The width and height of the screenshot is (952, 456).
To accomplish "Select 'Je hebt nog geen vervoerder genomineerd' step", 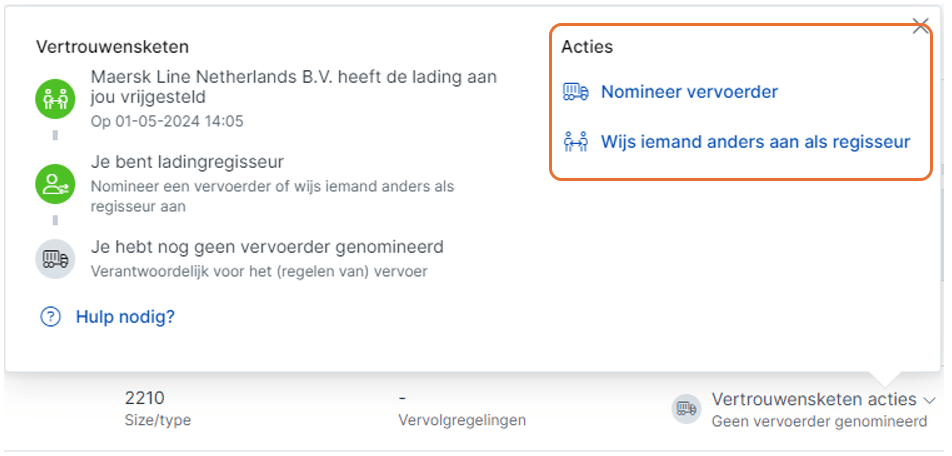I will tap(267, 246).
